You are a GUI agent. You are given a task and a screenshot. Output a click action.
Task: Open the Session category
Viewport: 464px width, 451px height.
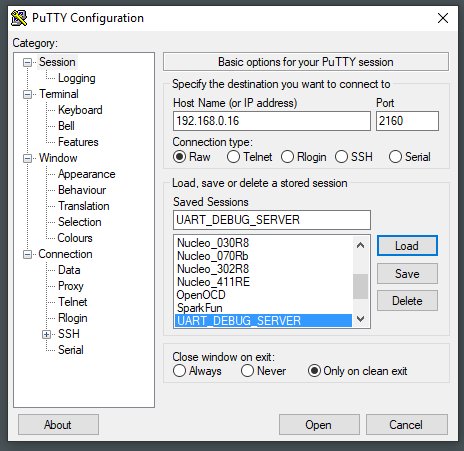pyautogui.click(x=57, y=62)
